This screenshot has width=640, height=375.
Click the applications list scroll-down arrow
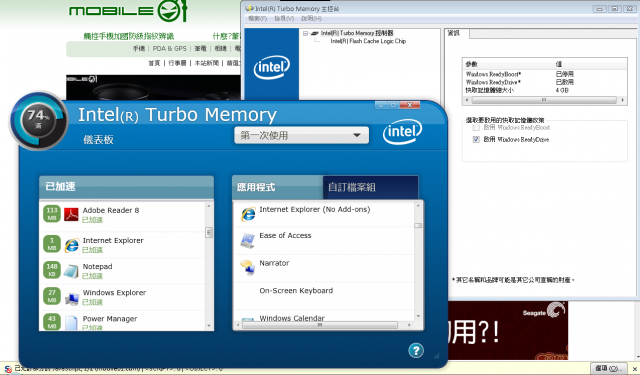coord(418,316)
